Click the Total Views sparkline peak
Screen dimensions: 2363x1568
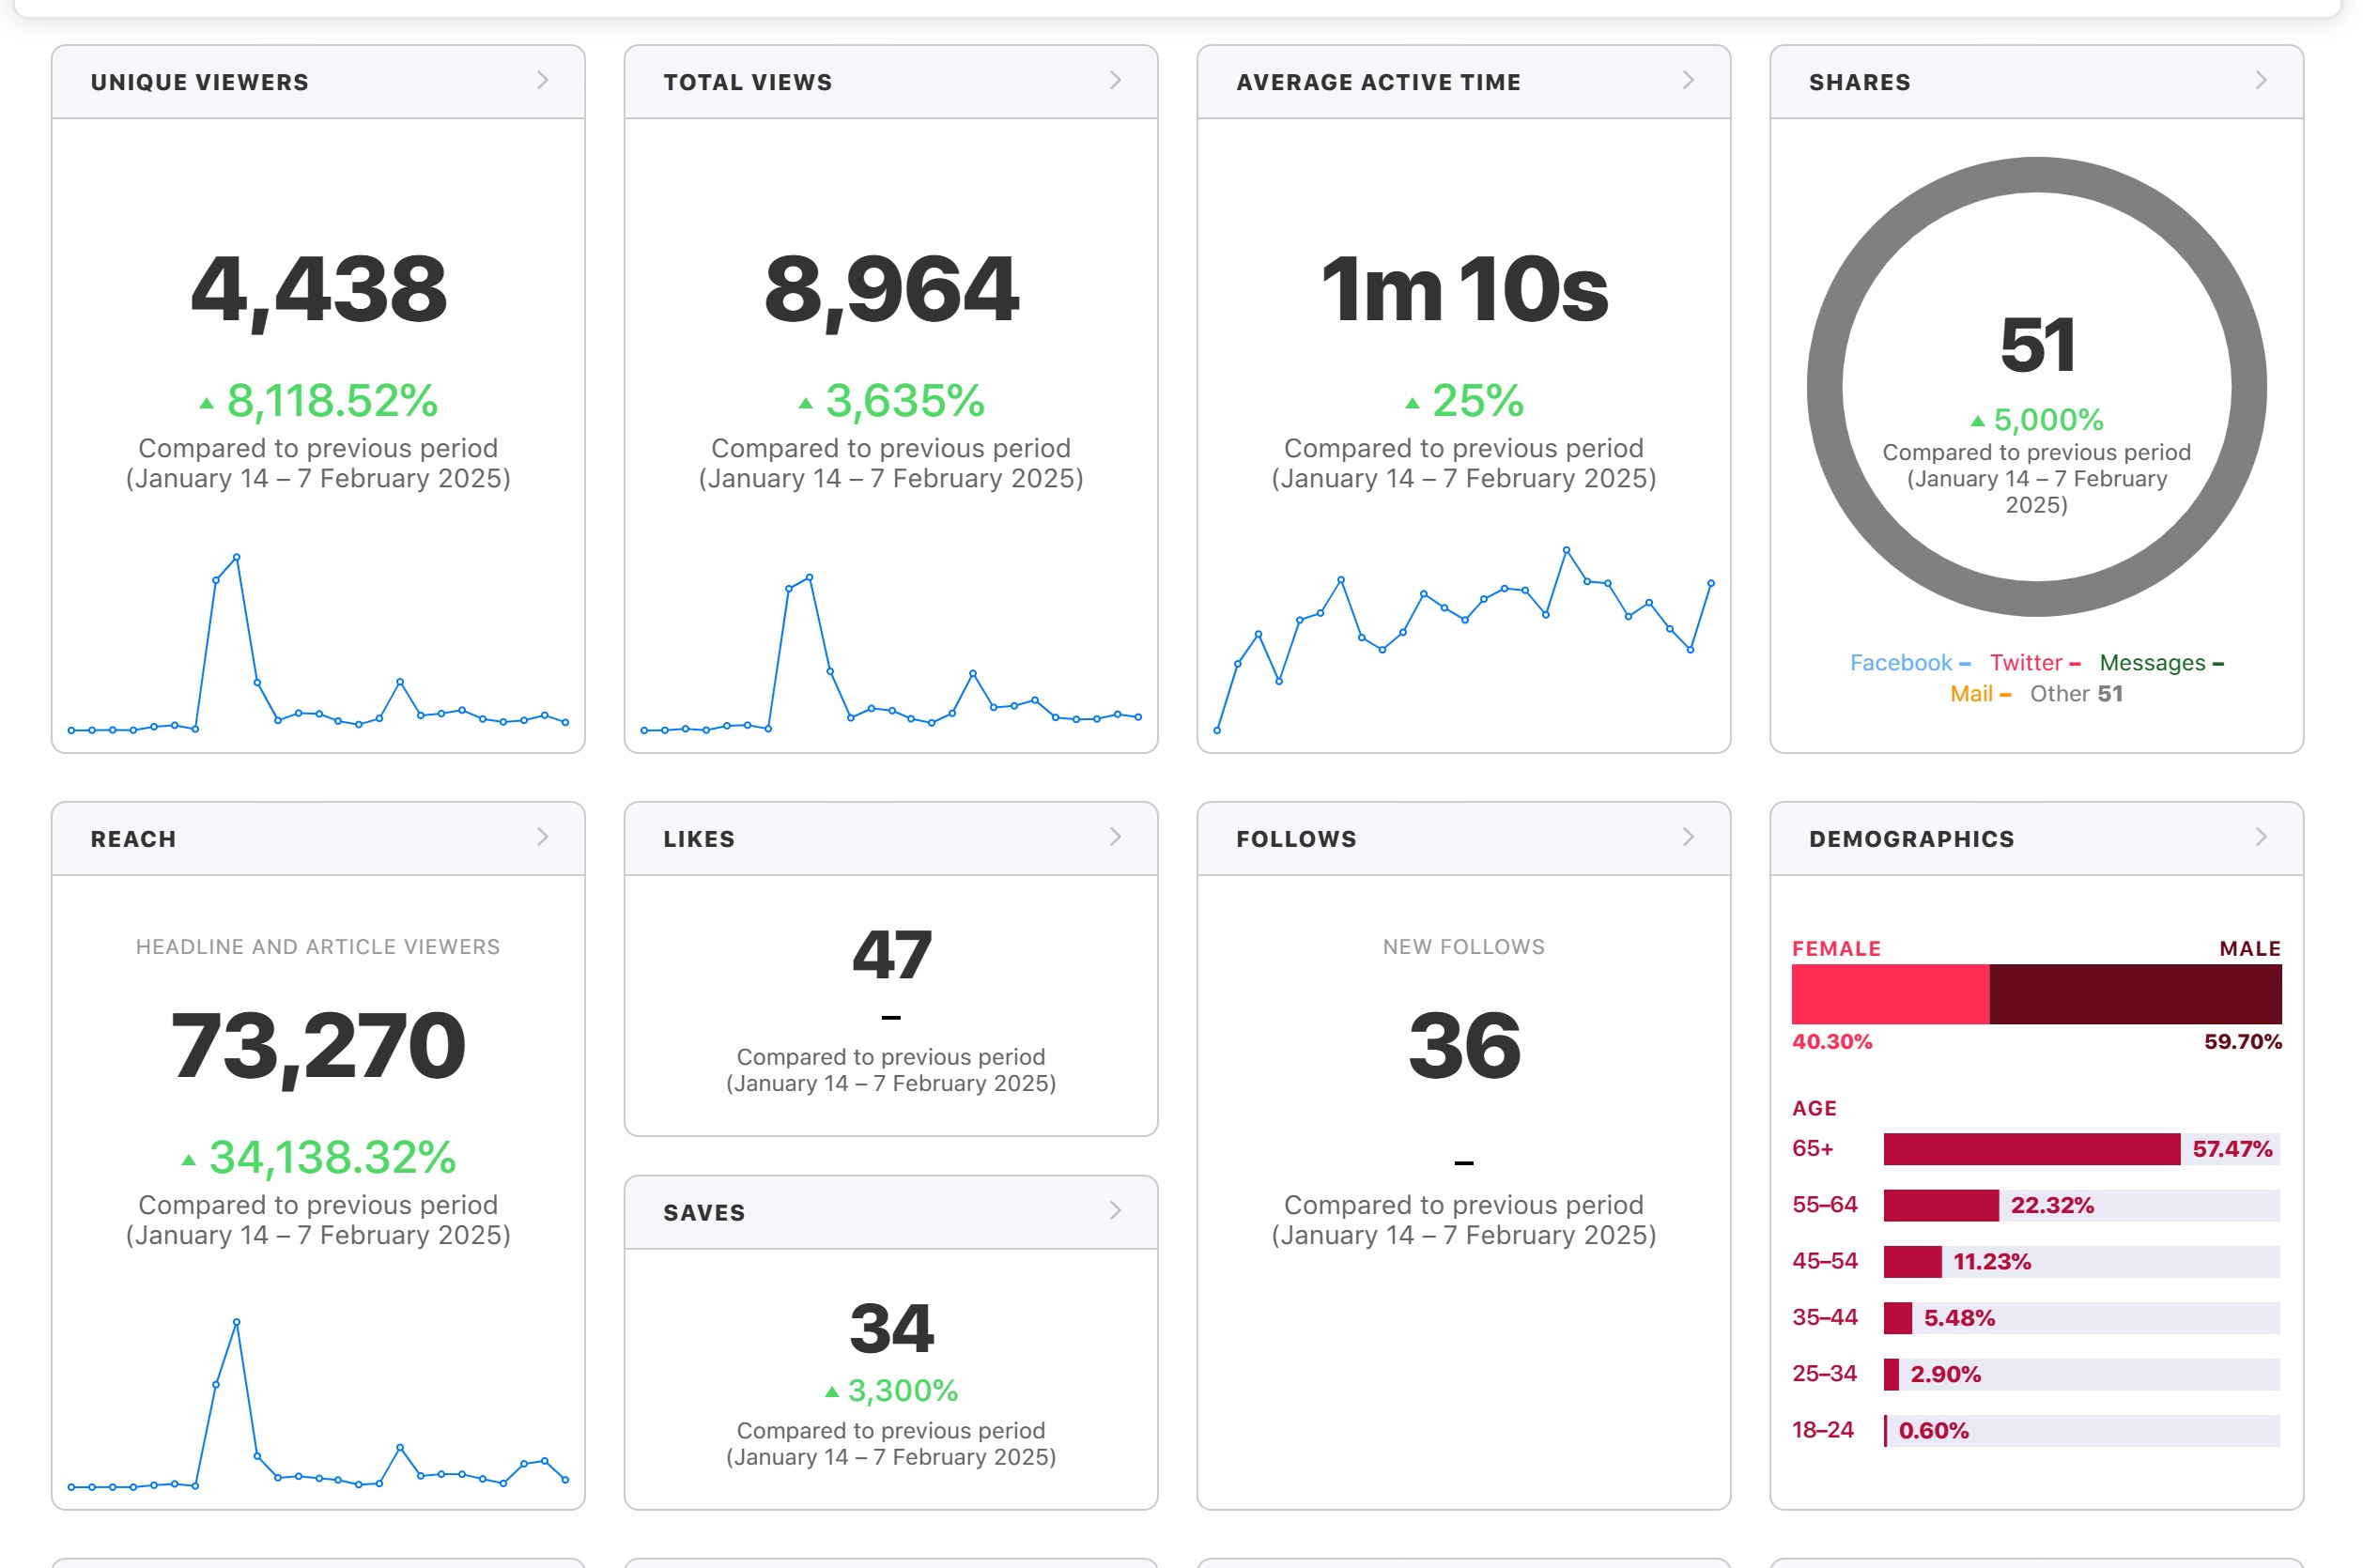[809, 578]
